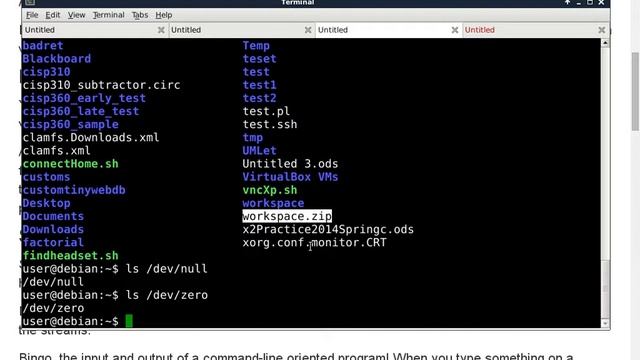Close the second Untitled tab
Screen dimensions: 640x360
pos(308,30)
